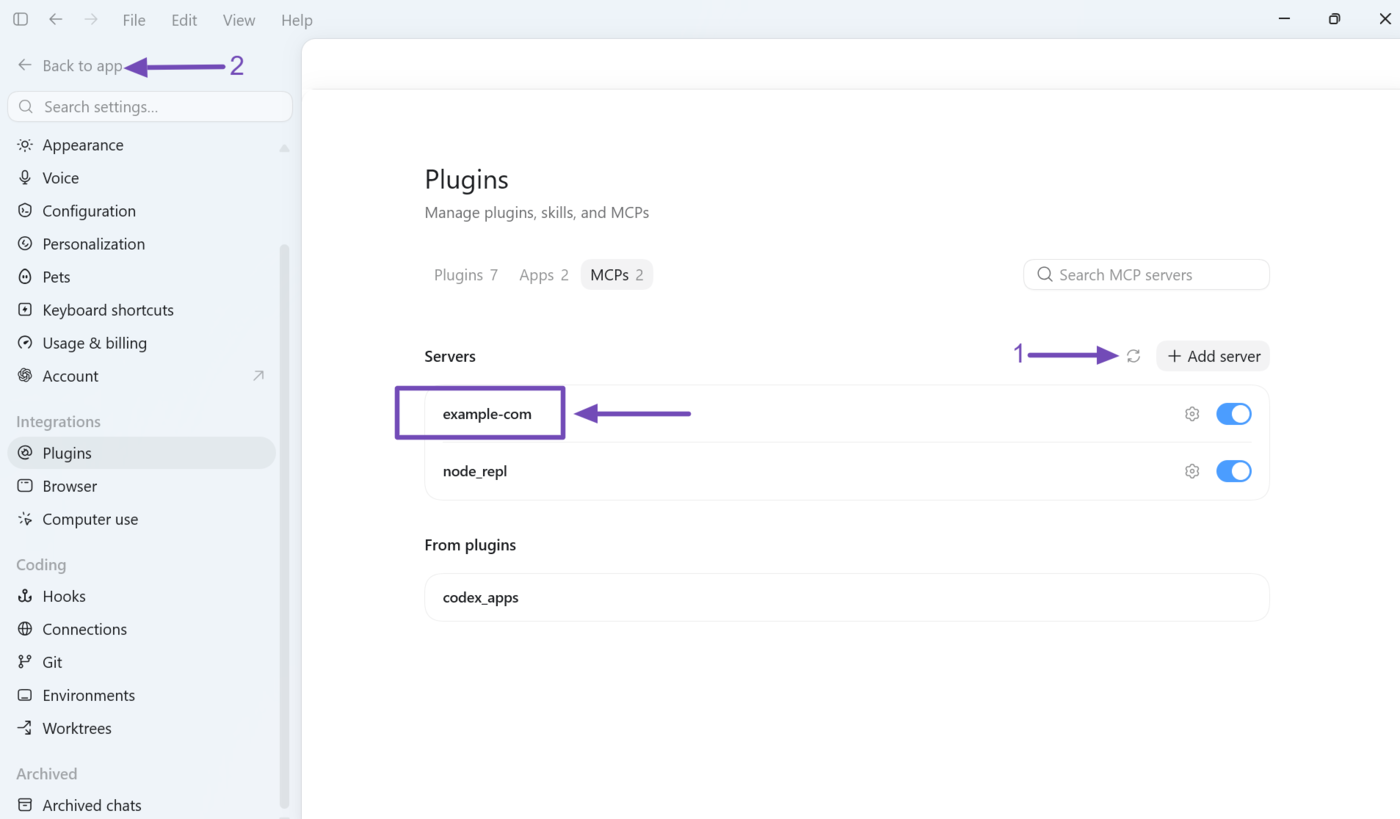Screen dimensions: 1400x819
Task: Switch to the Plugins tab
Action: (x=466, y=275)
